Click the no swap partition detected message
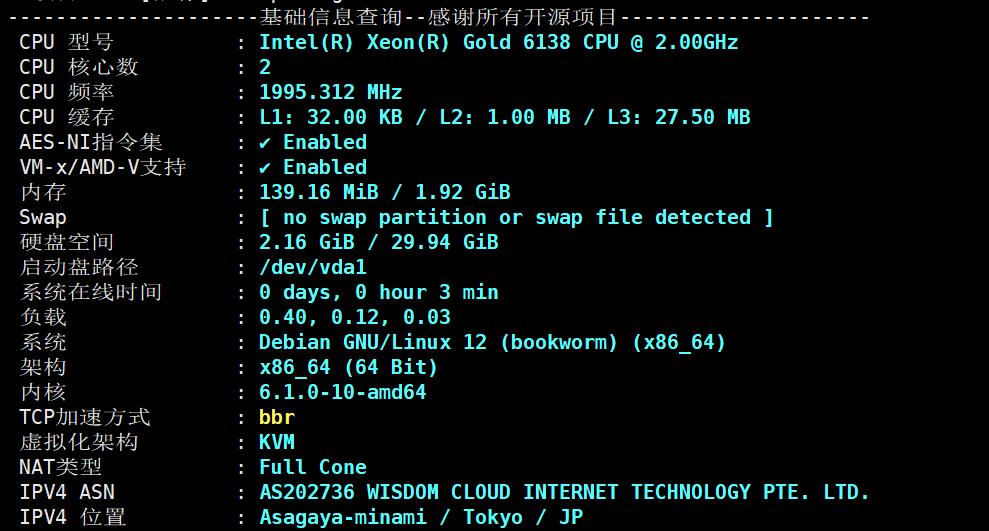 (516, 217)
